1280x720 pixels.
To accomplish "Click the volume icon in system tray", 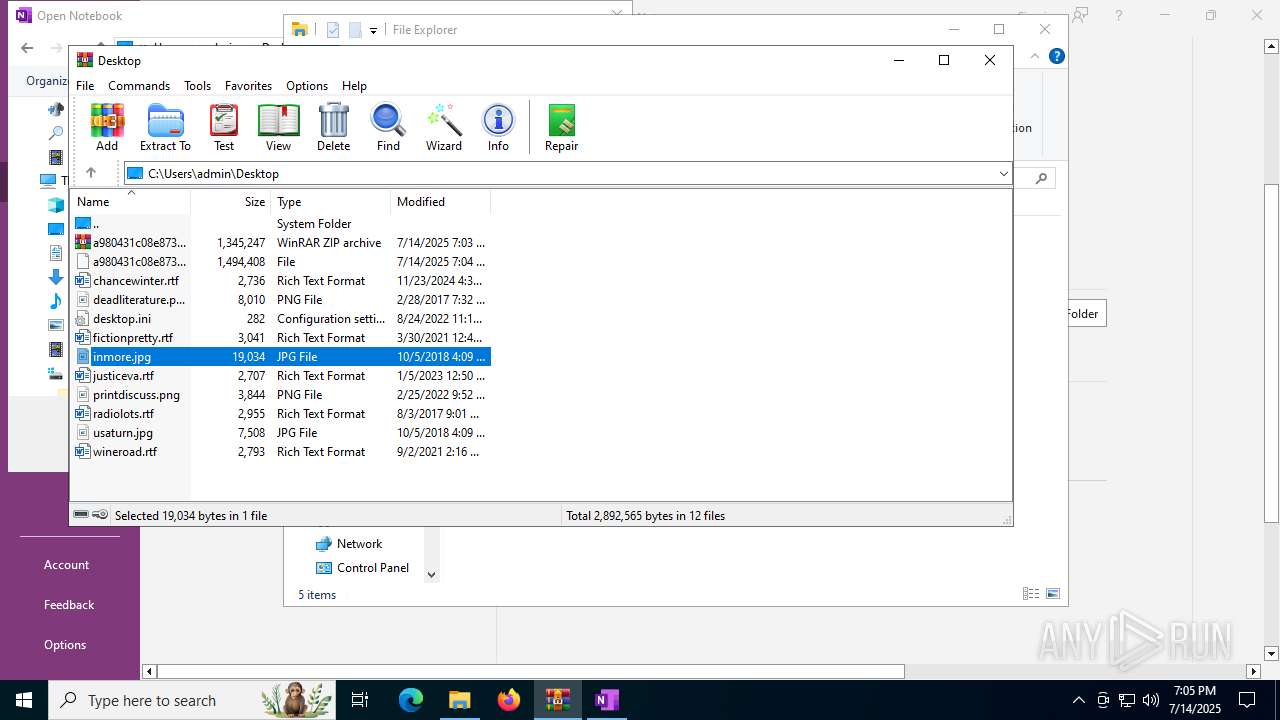I will pyautogui.click(x=1151, y=700).
